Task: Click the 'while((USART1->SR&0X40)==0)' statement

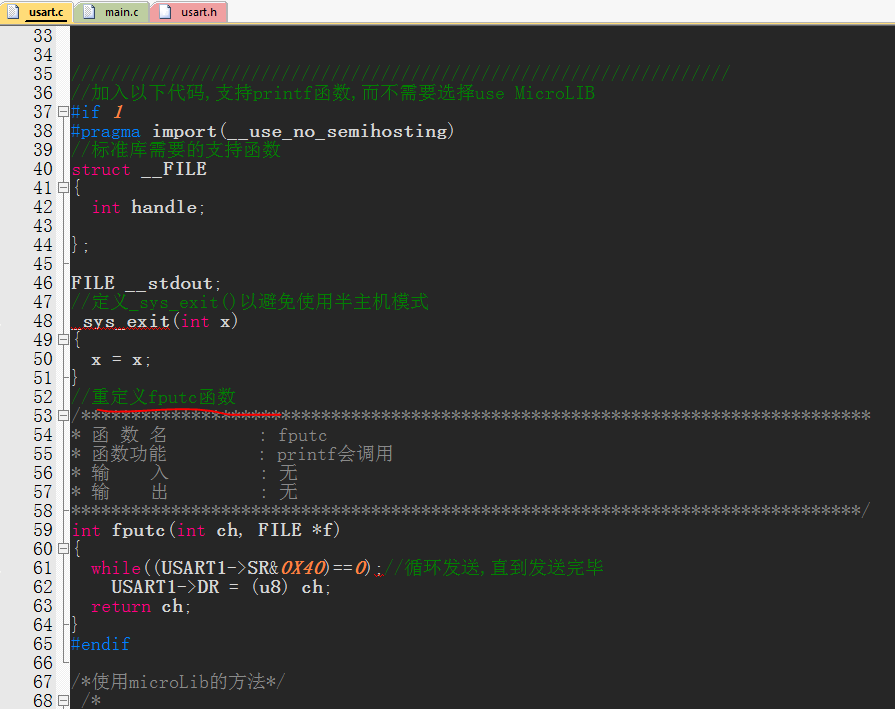Action: pos(231,568)
